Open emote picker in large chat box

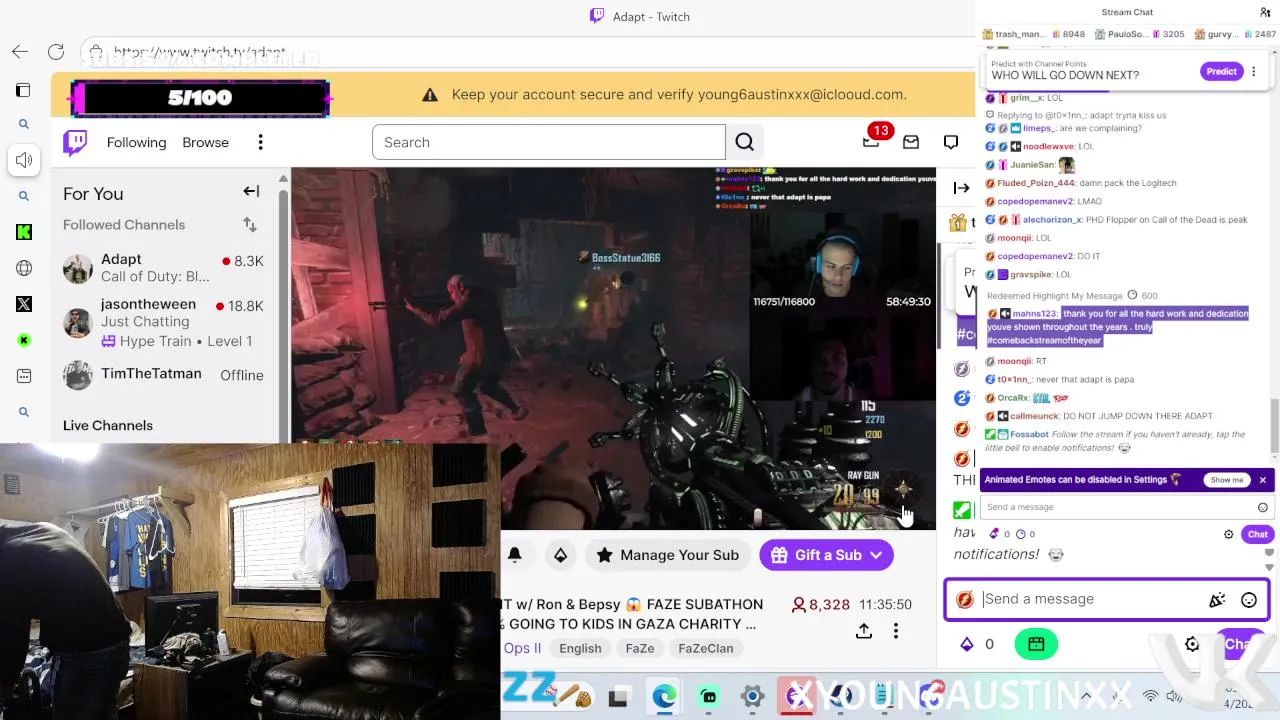pos(1249,600)
